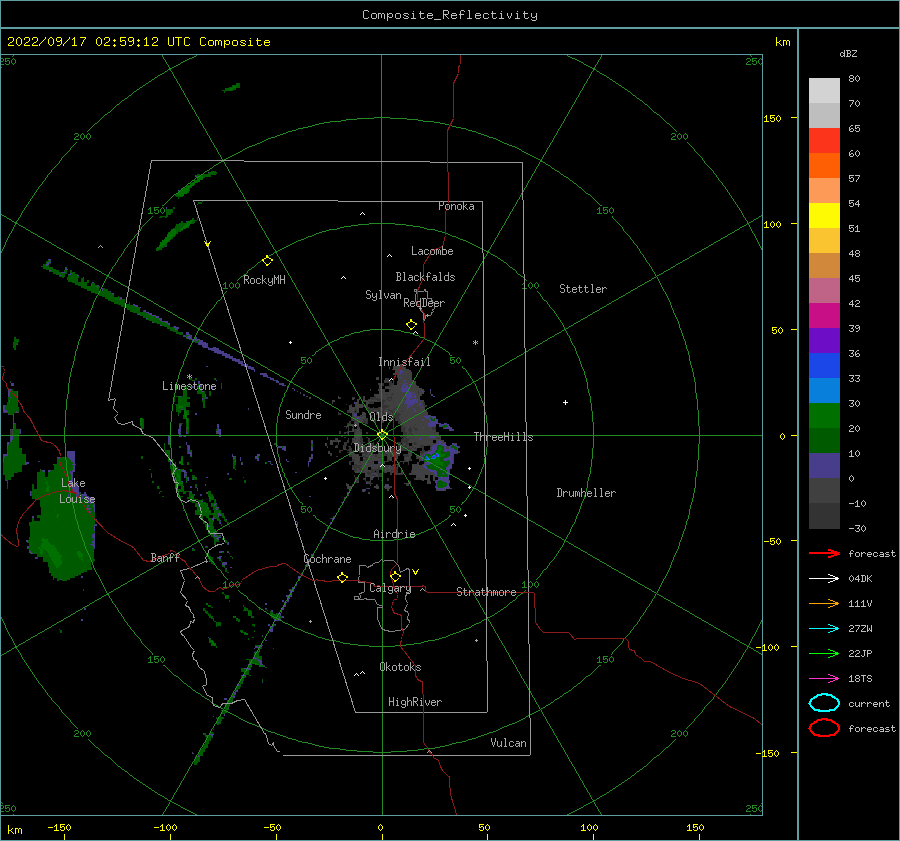Click the Sylvan label

383,296
